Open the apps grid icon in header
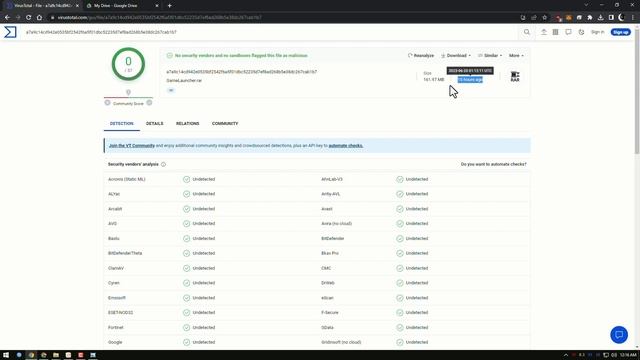Viewport: 640px width, 360px height. [x=556, y=32]
